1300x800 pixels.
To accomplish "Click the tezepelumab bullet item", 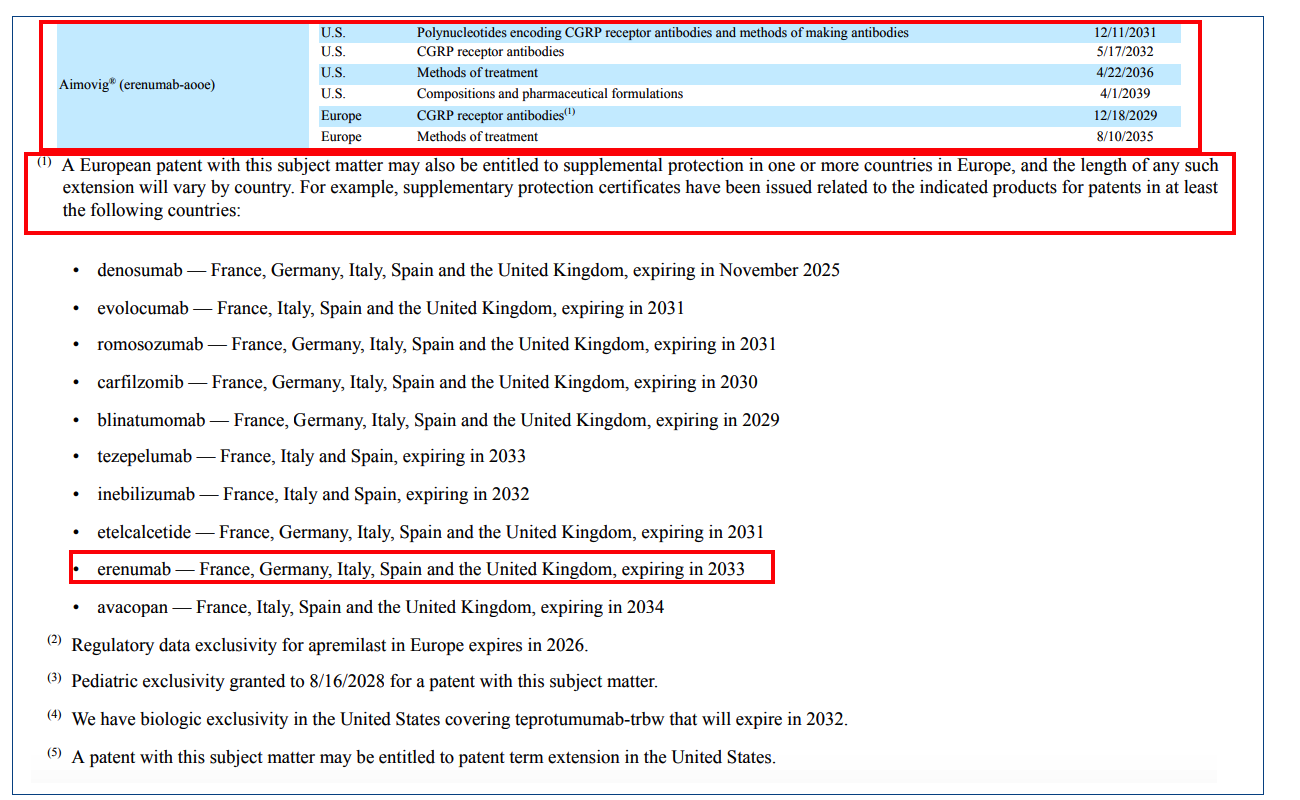I will 311,456.
